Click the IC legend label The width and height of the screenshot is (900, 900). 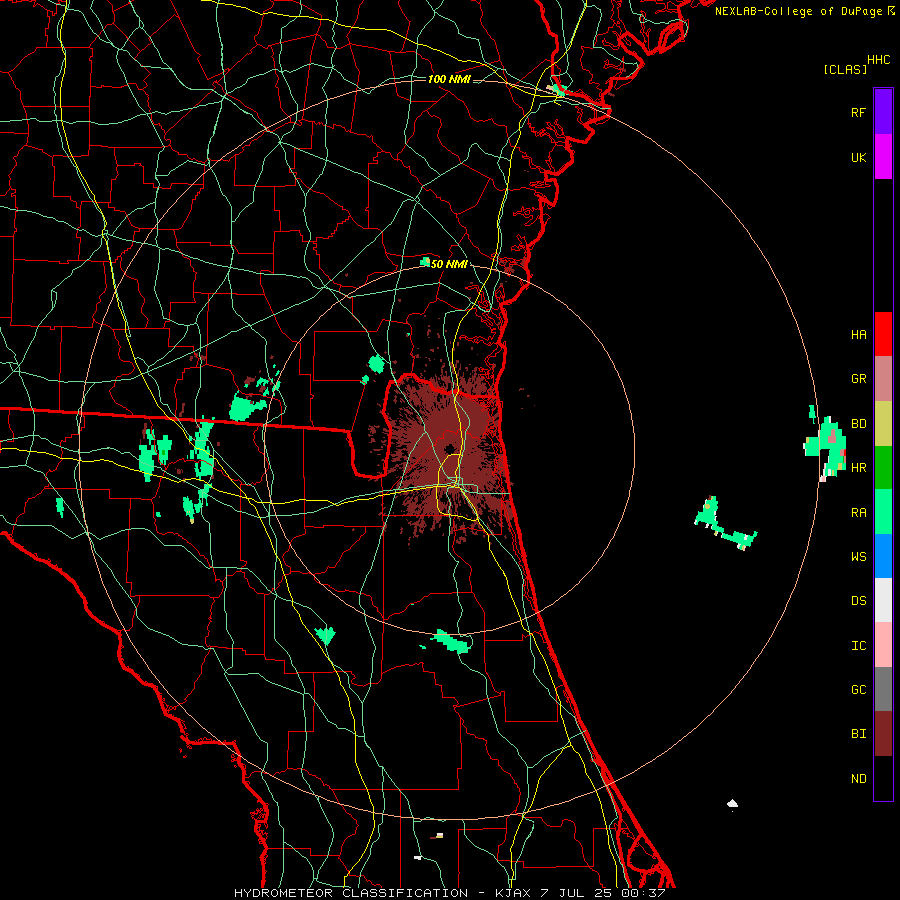[858, 646]
